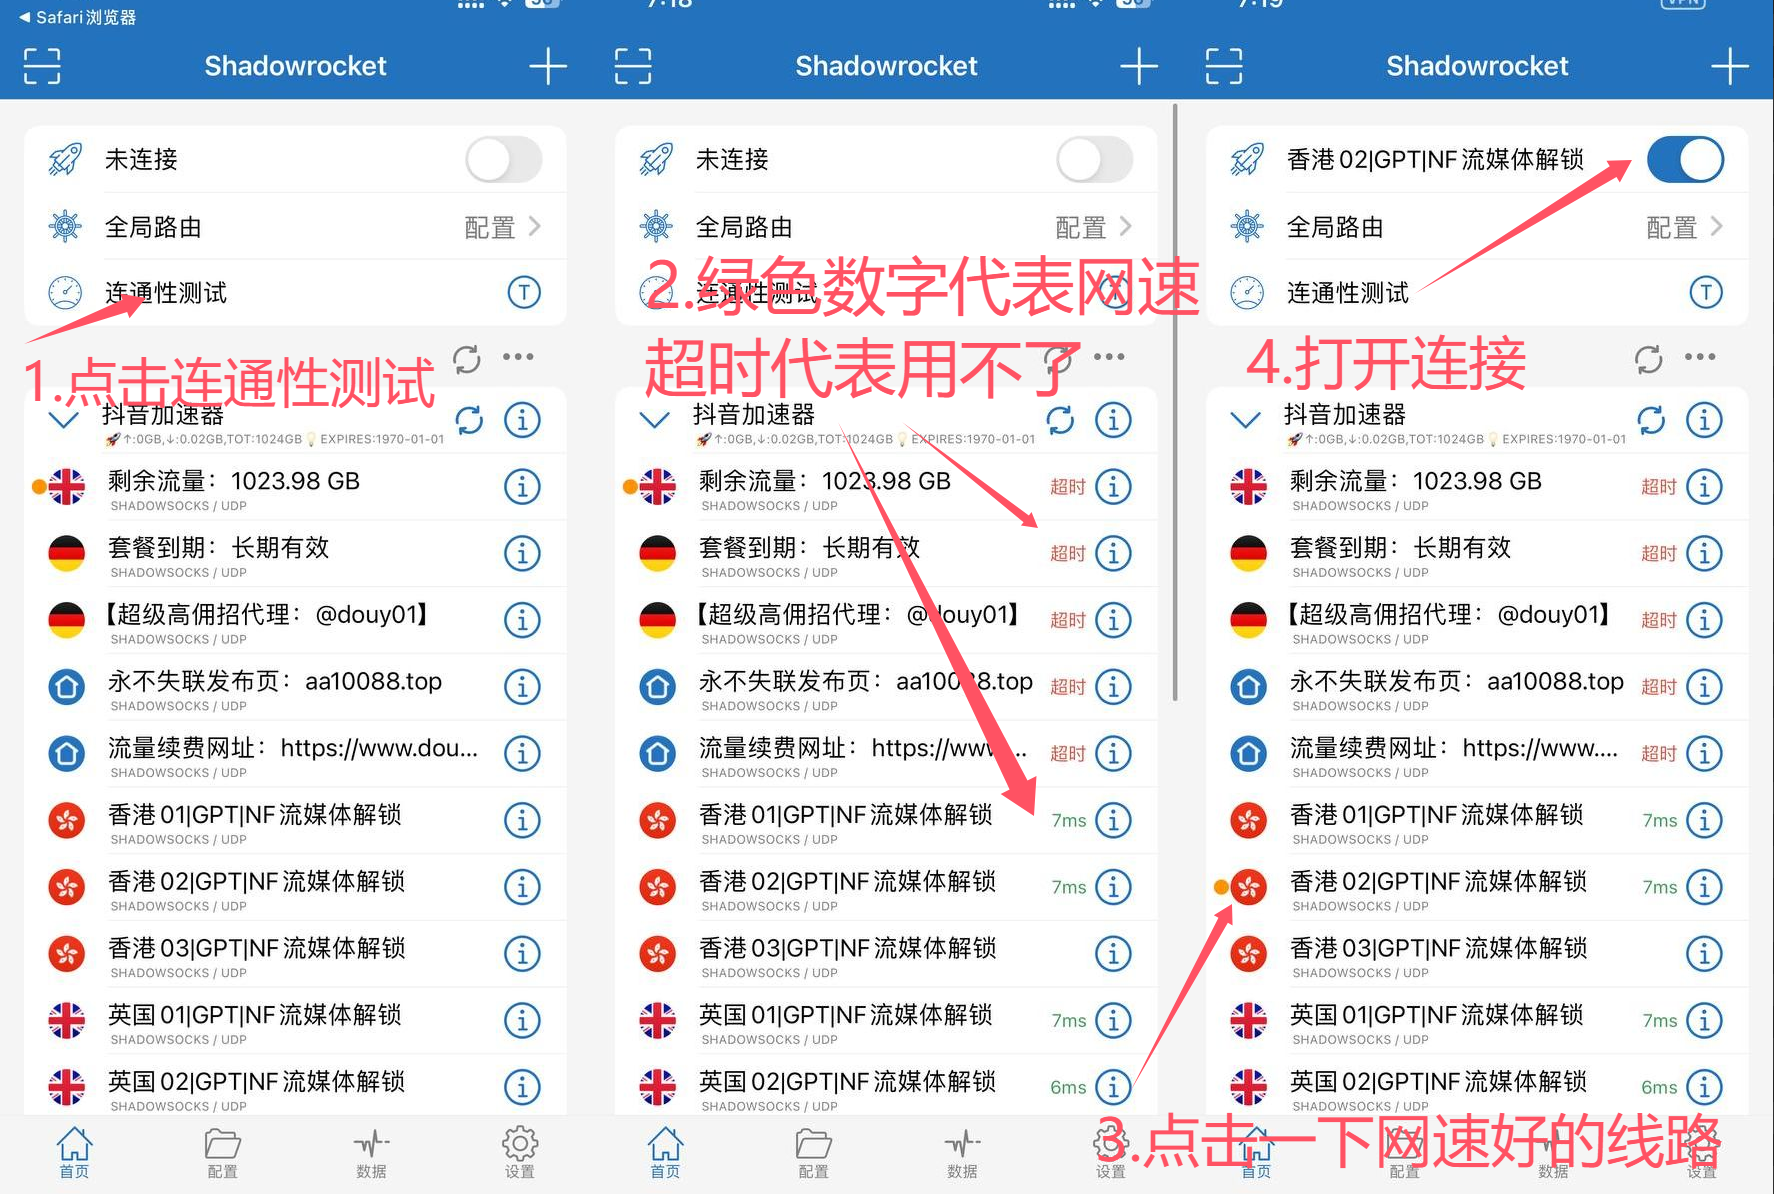Tap gray refresh icon in first screenshot
Screen dimensions: 1774x1194
tap(467, 358)
